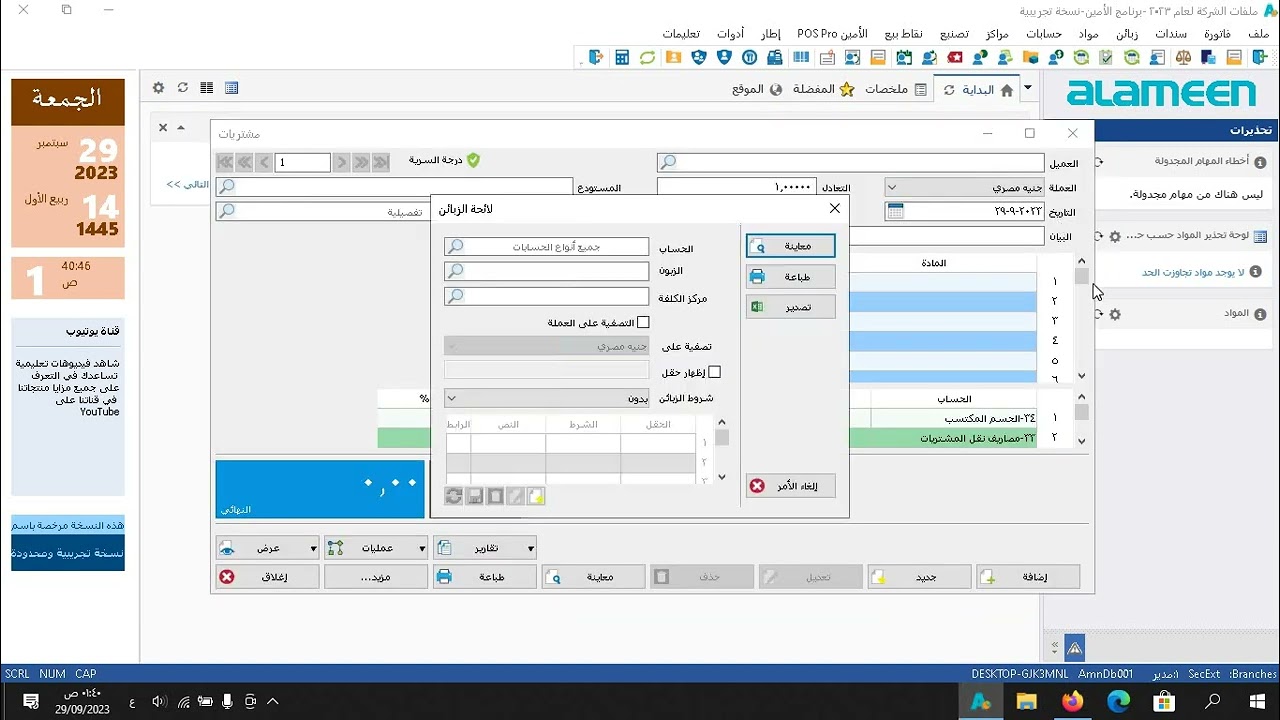1280x720 pixels.
Task: Click the magnifier in الزبون field
Action: [x=455, y=271]
